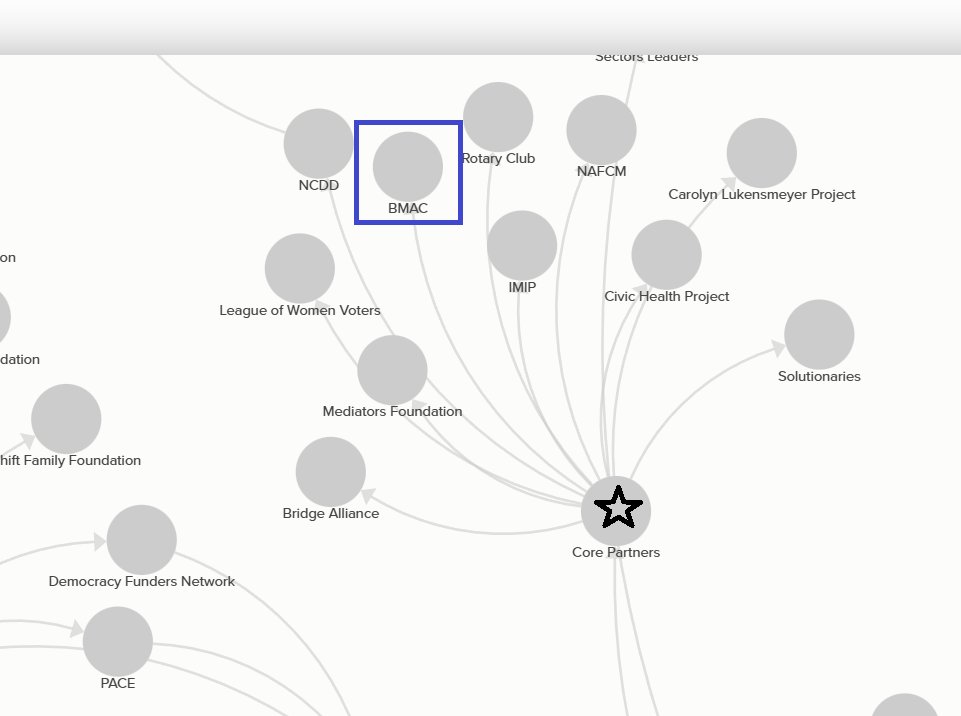The width and height of the screenshot is (961, 716).
Task: Select the Solutionaries node circle
Action: pyautogui.click(x=819, y=335)
